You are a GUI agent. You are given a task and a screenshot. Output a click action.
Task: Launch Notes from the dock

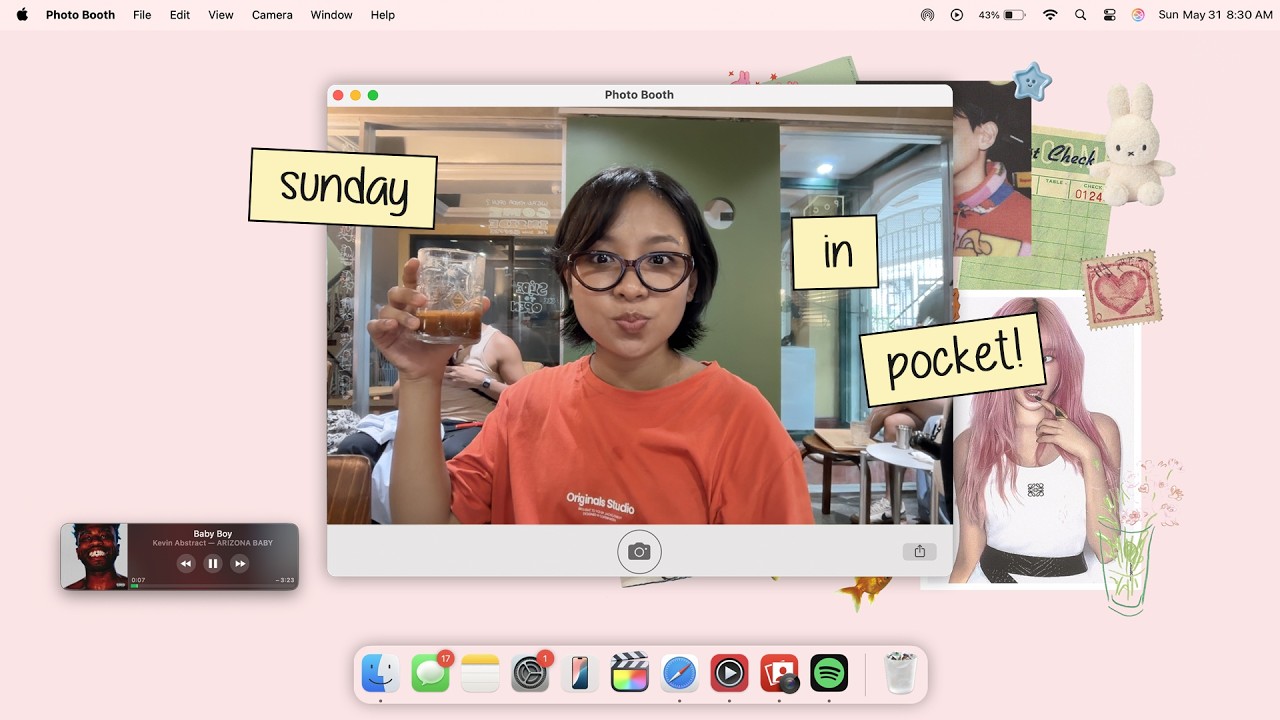480,673
